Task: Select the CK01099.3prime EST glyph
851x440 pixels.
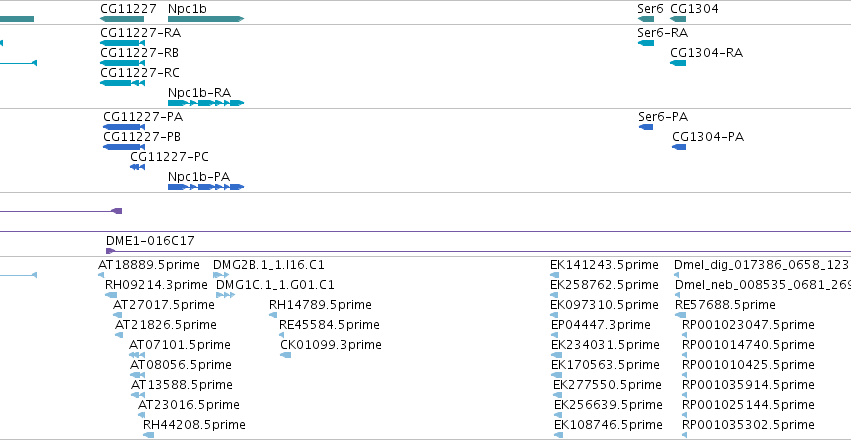Action: tap(285, 355)
